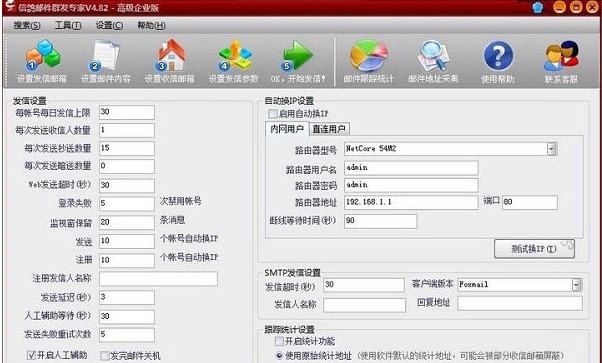Viewport: 602px width, 363px height.
Task: Click Web发送超时(秒) field
Action: coord(127,186)
